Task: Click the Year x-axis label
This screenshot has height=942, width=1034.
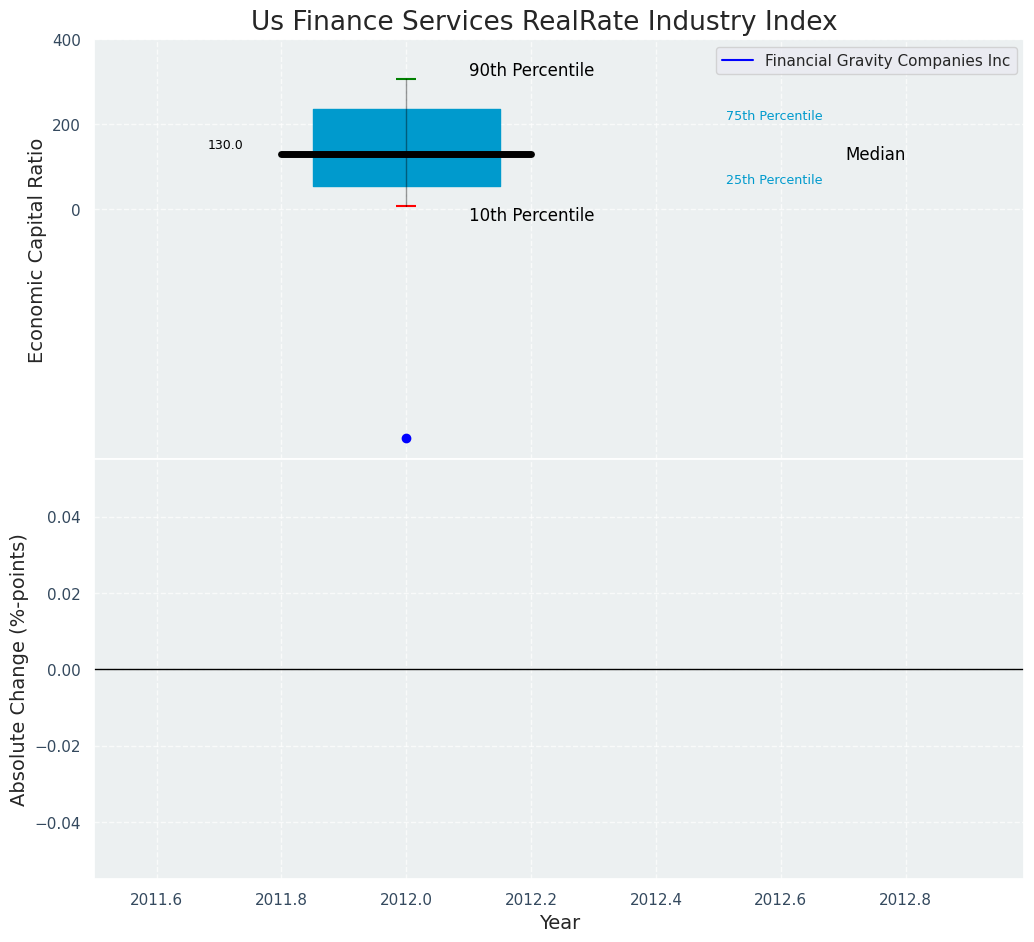Action: [559, 923]
